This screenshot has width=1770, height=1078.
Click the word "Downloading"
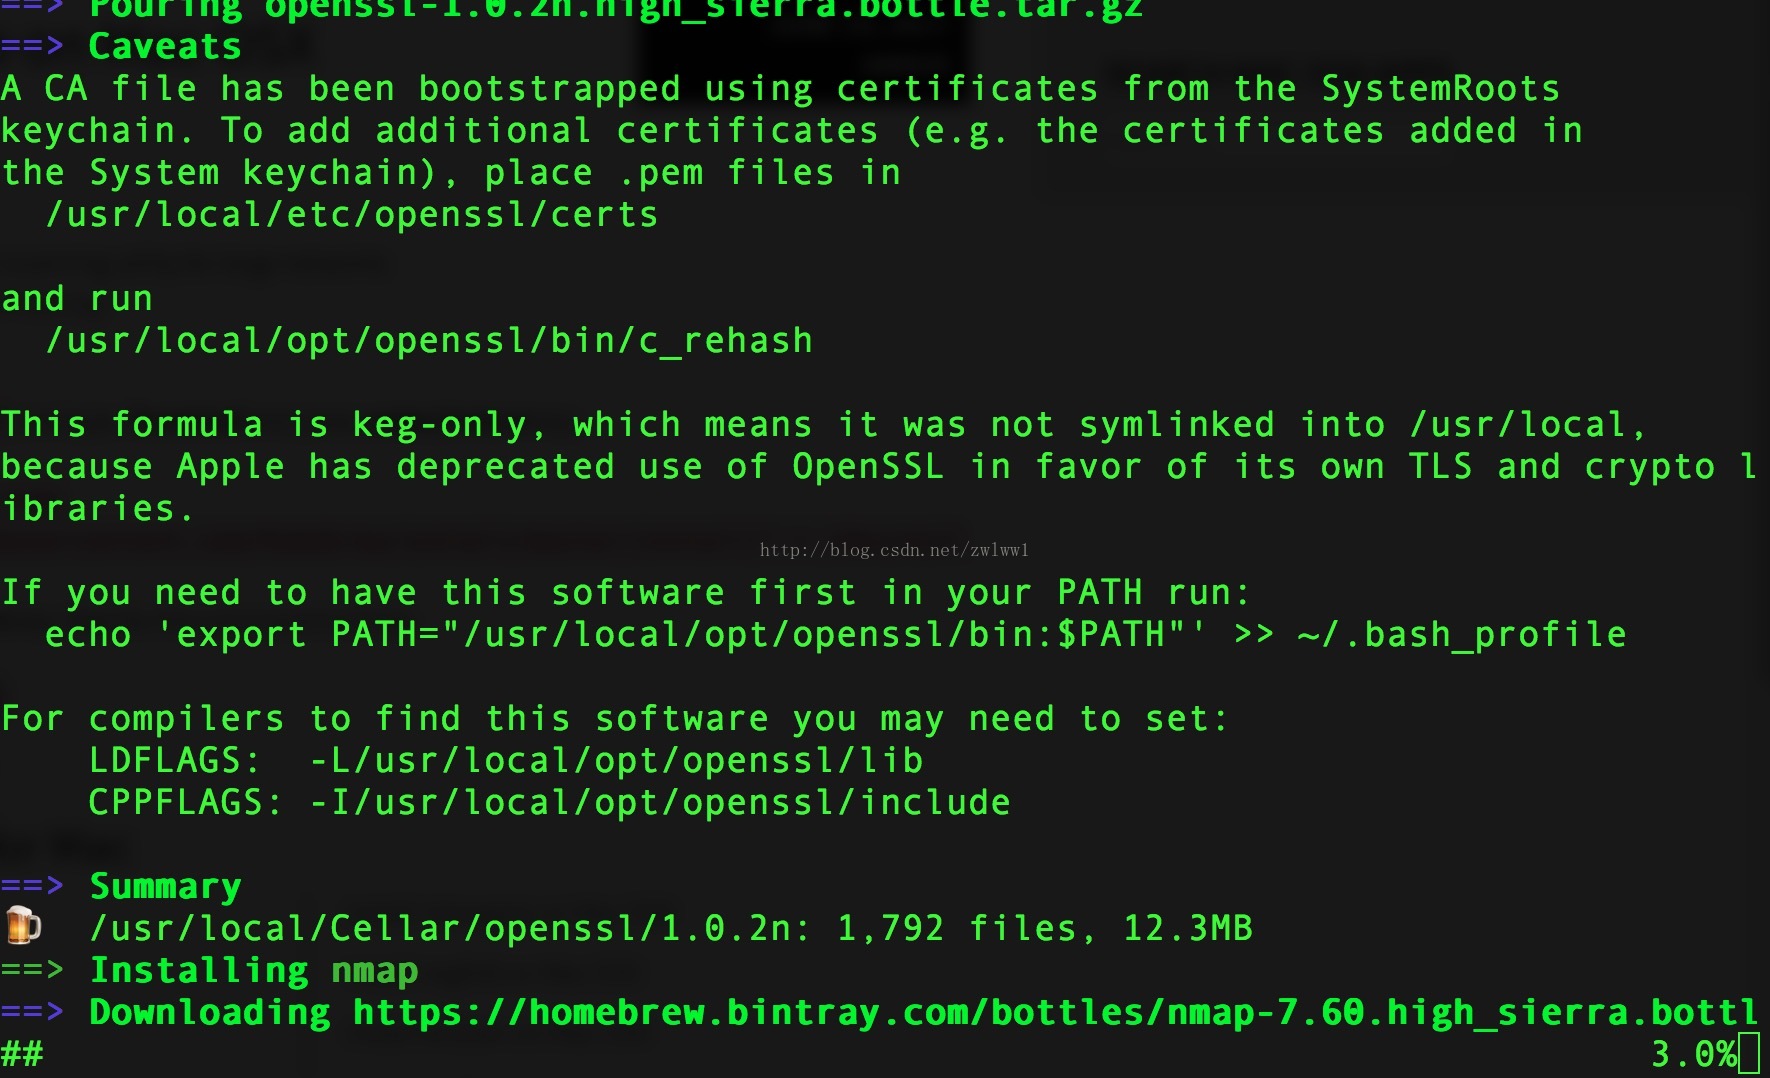(x=210, y=1013)
